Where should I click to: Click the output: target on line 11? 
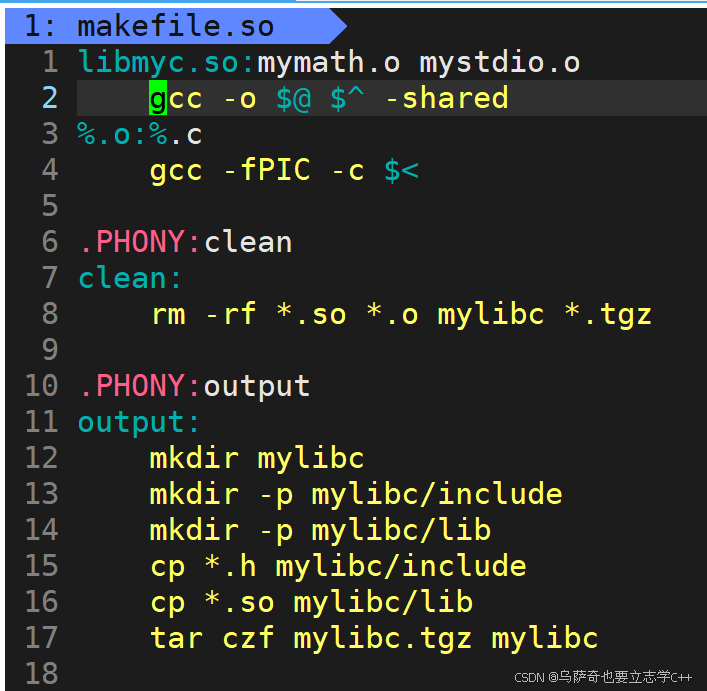pyautogui.click(x=138, y=422)
